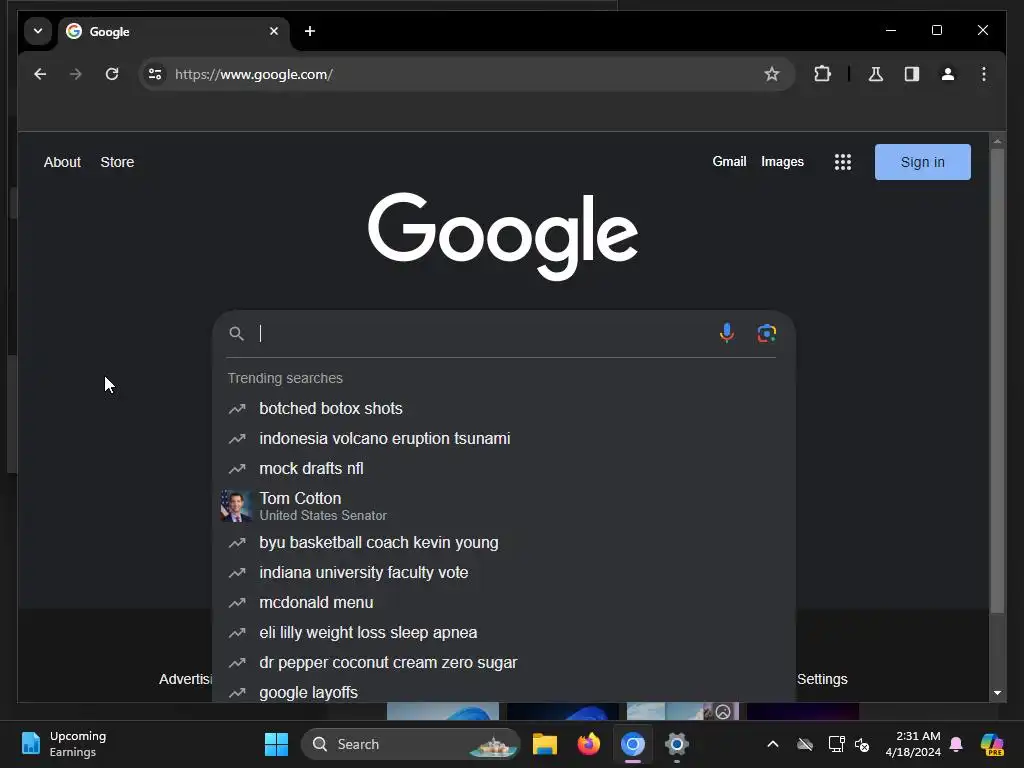This screenshot has height=768, width=1024.
Task: Open the Chrome three-dot menu
Action: 984,74
